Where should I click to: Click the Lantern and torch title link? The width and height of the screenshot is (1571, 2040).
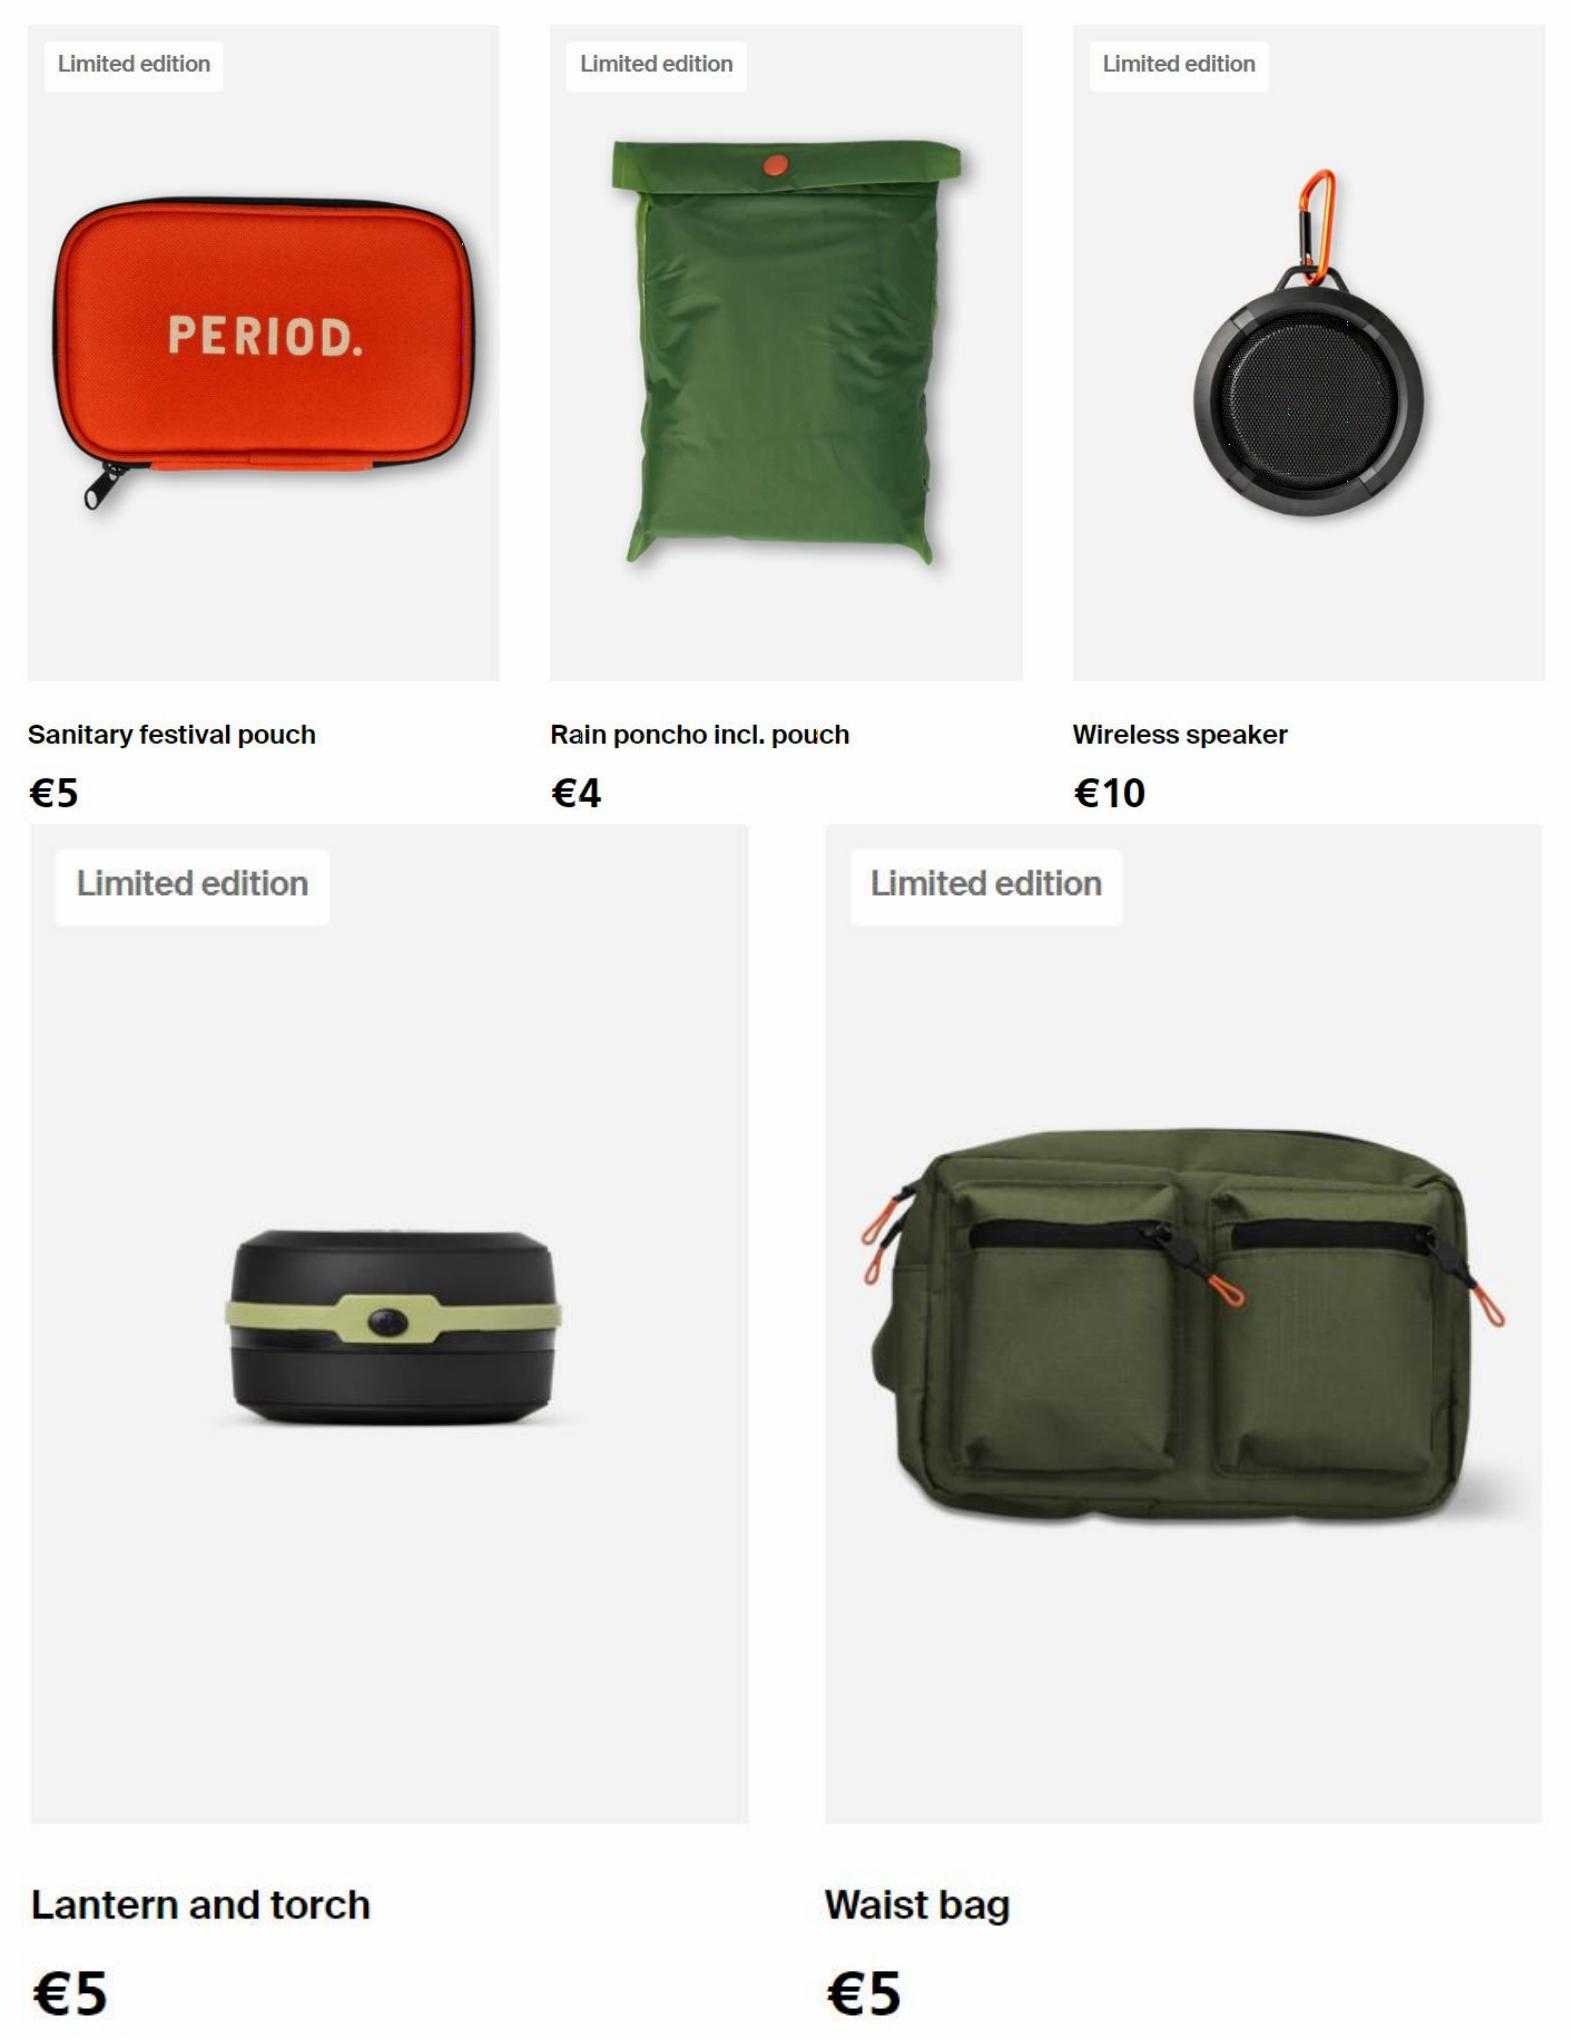[201, 1905]
